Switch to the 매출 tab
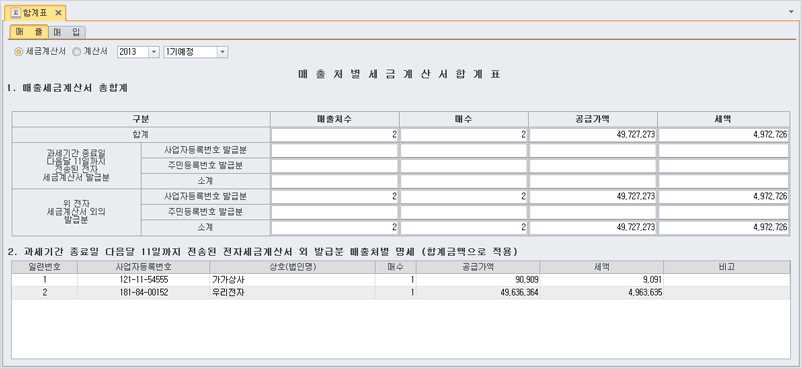Screen dimensions: 802x369 click(29, 32)
